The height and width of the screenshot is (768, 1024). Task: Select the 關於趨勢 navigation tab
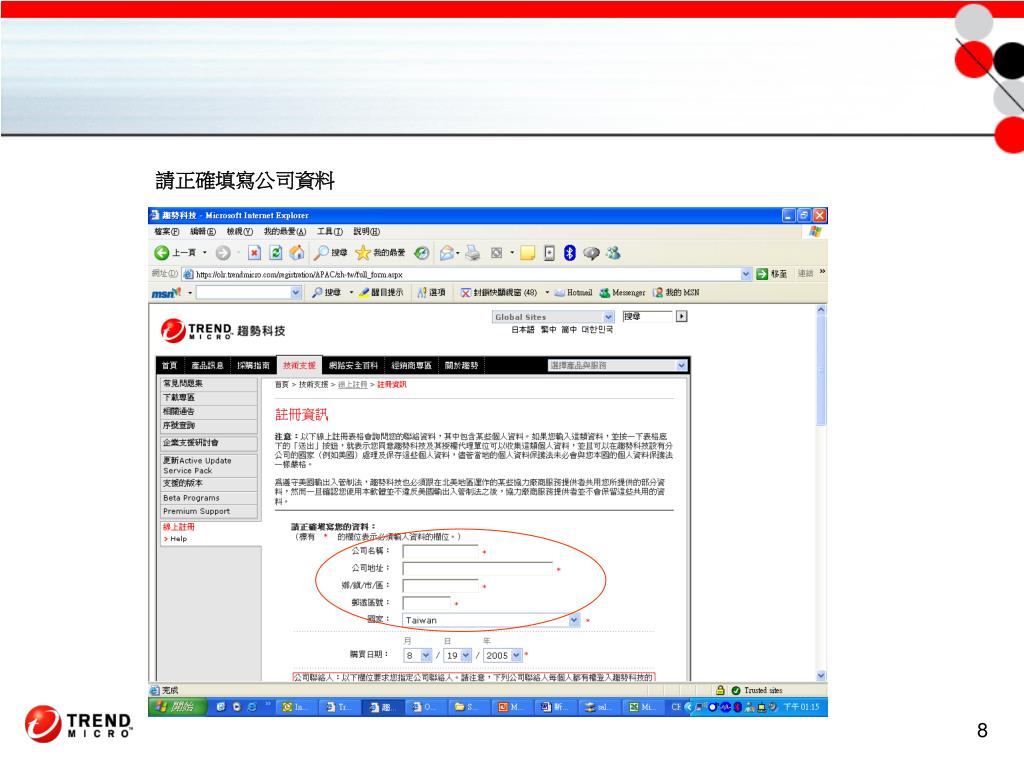coord(462,365)
